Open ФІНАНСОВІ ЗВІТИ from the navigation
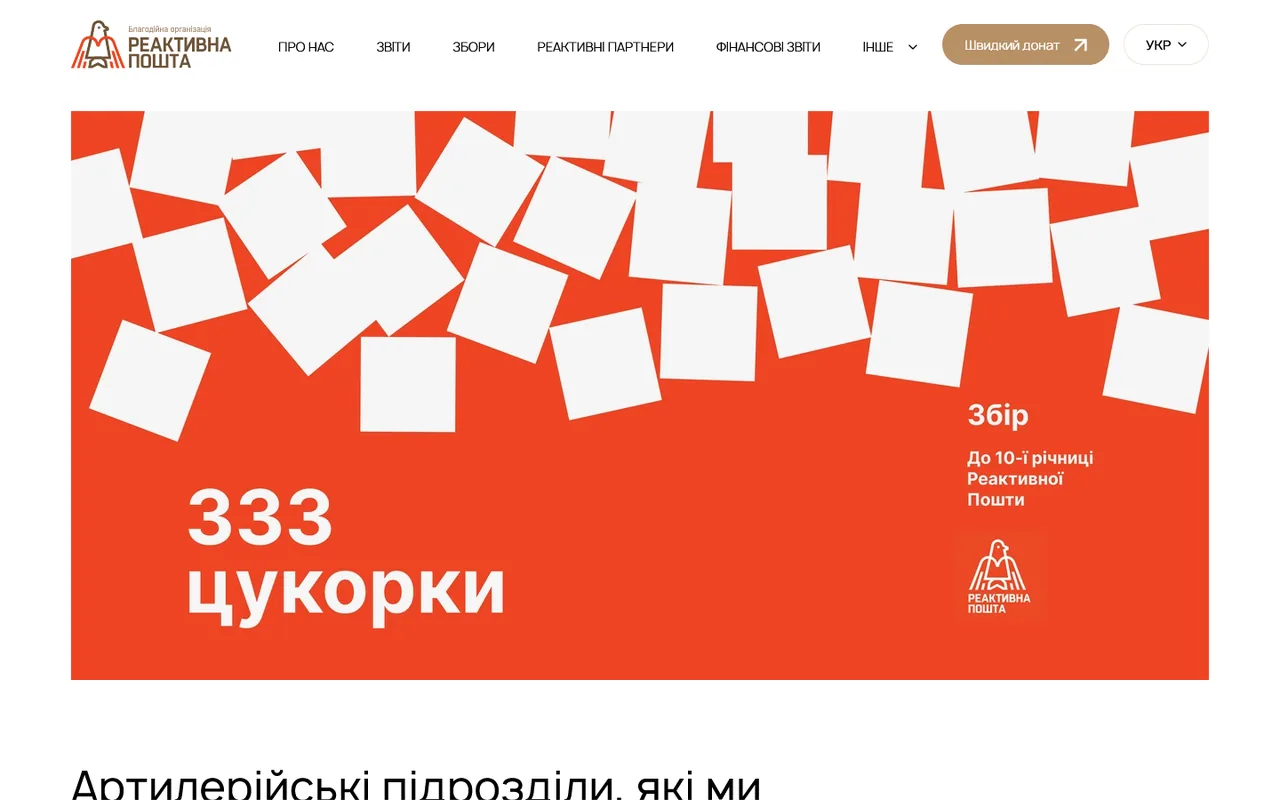 pyautogui.click(x=768, y=47)
